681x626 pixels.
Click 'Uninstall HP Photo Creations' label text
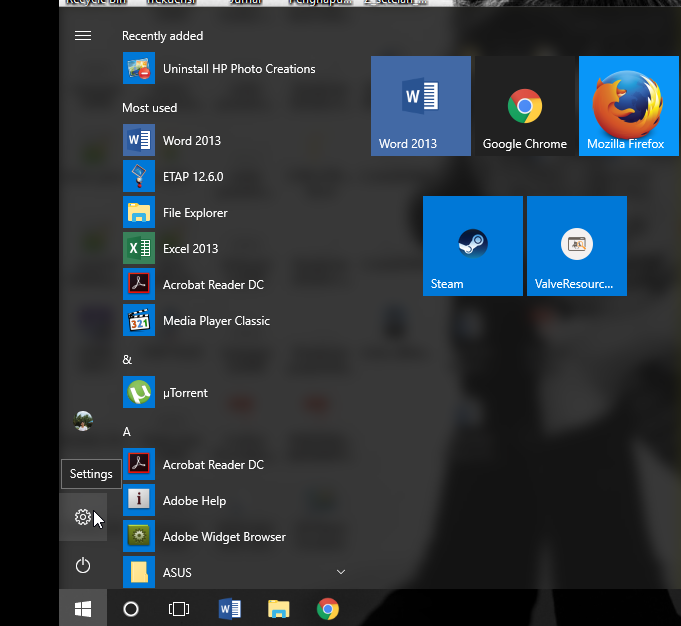click(239, 69)
